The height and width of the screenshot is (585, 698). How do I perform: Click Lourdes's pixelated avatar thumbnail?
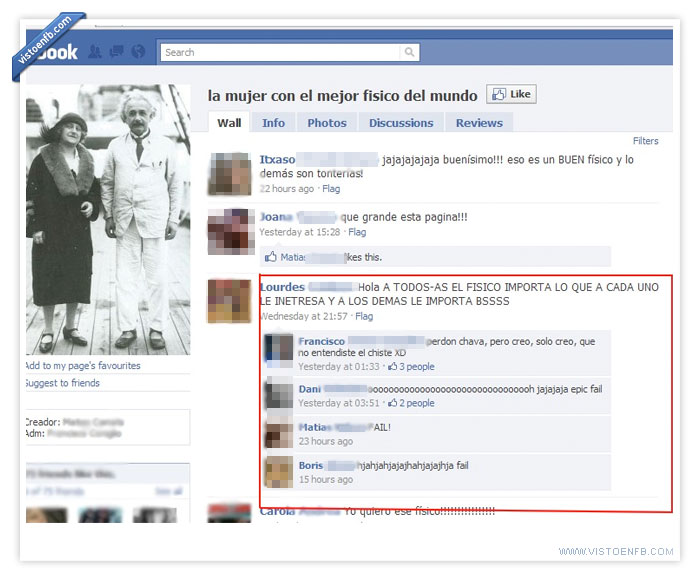tap(230, 301)
